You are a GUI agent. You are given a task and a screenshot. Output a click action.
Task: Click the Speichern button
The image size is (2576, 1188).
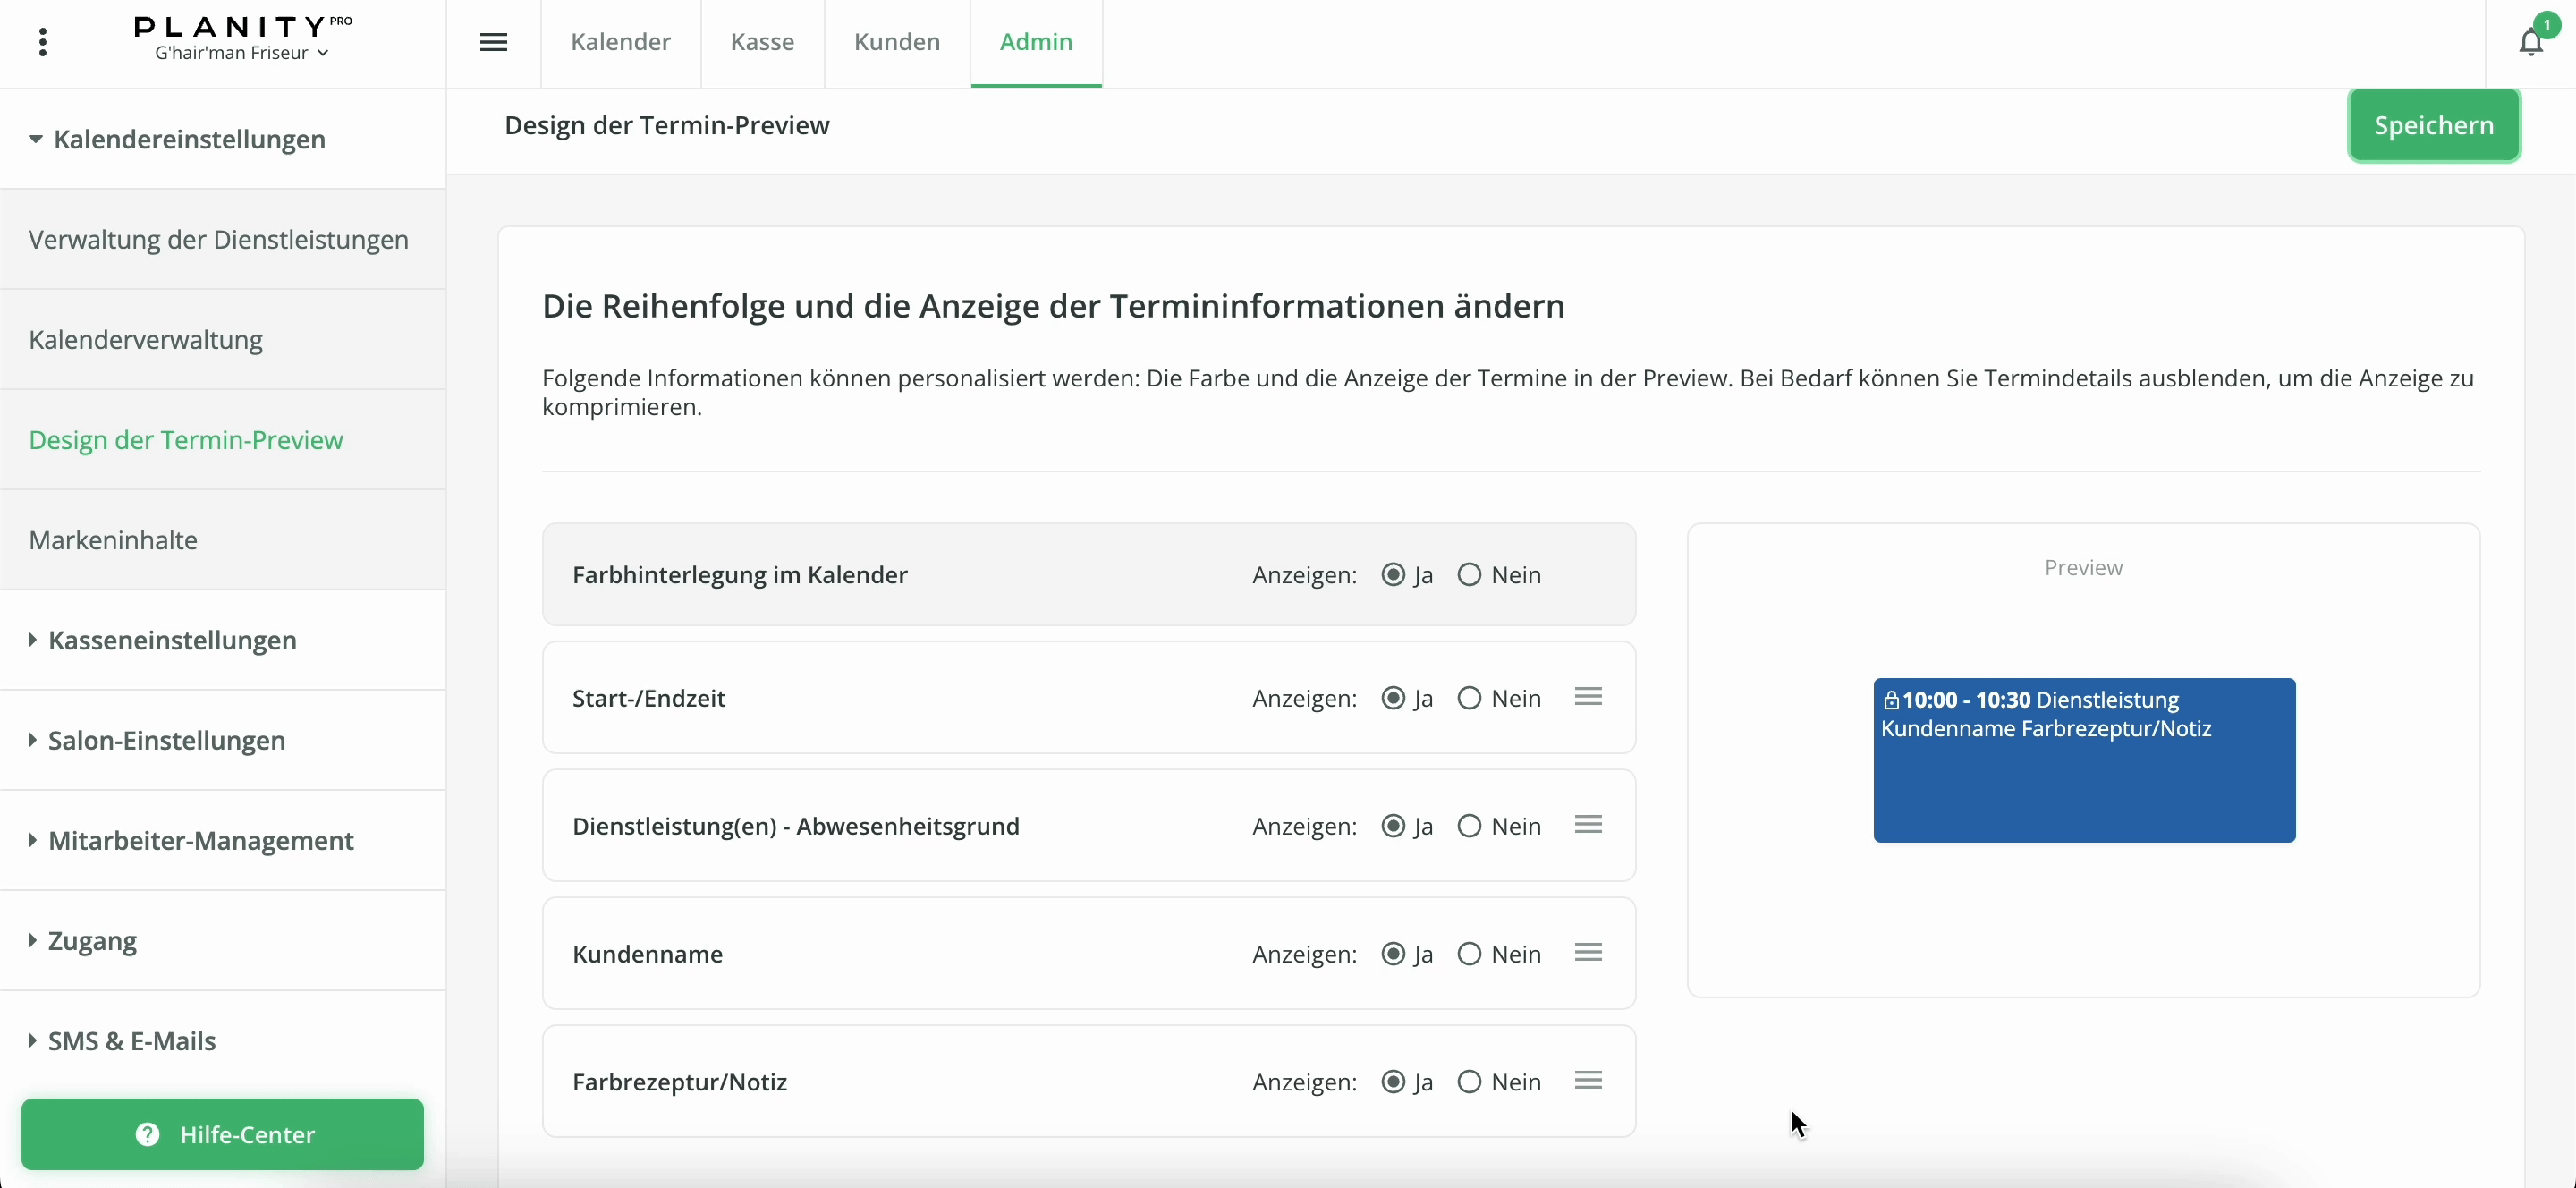click(2433, 125)
